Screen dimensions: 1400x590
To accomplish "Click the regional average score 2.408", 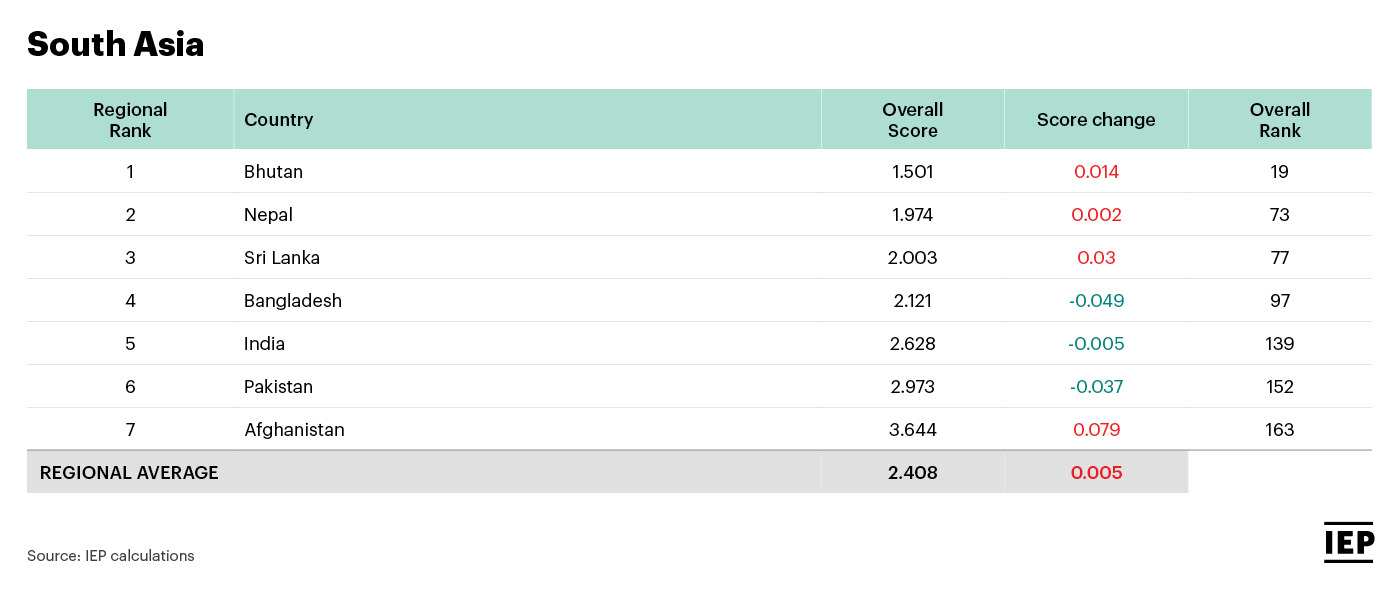I will tap(912, 473).
